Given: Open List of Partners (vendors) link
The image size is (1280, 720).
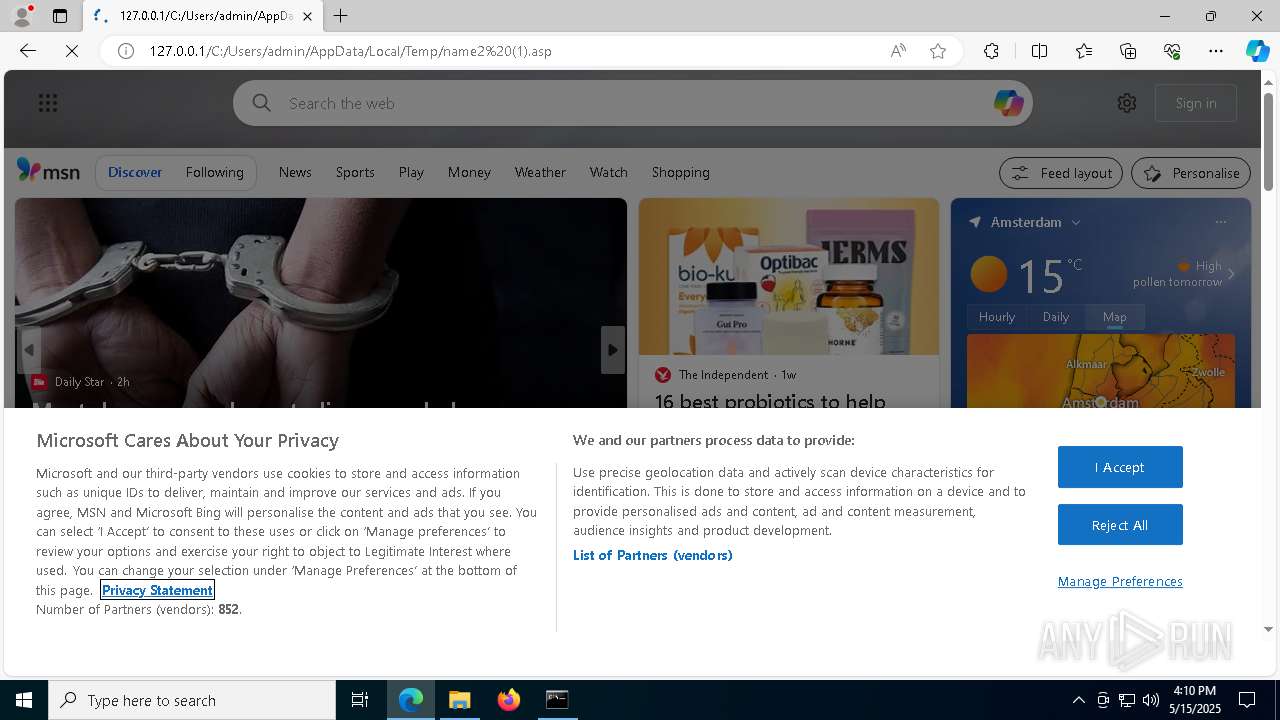Looking at the screenshot, I should [x=653, y=555].
